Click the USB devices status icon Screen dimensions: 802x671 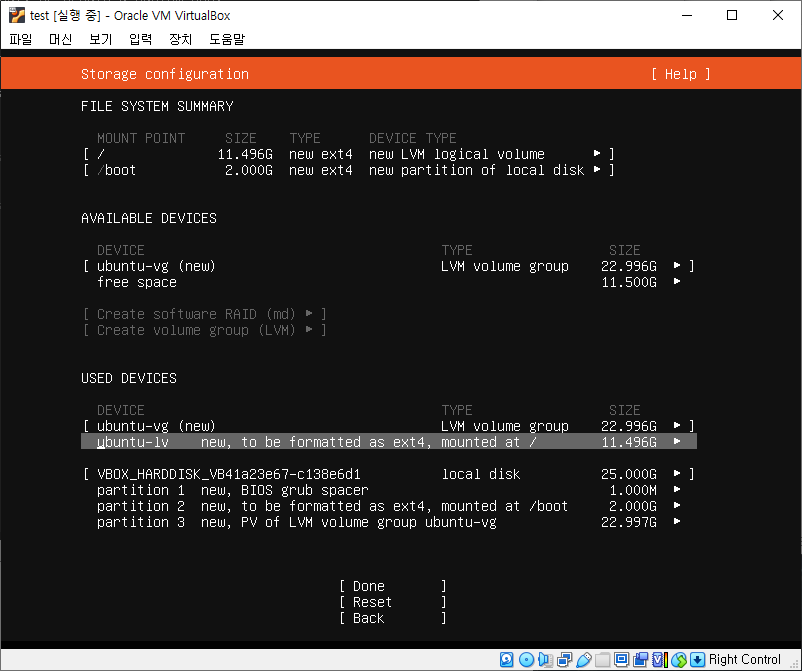(x=584, y=659)
